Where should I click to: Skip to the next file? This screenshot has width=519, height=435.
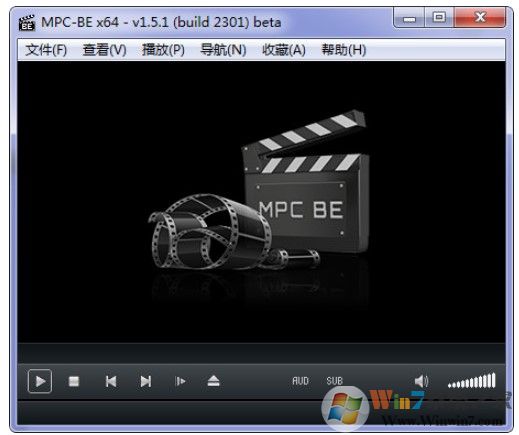click(146, 381)
